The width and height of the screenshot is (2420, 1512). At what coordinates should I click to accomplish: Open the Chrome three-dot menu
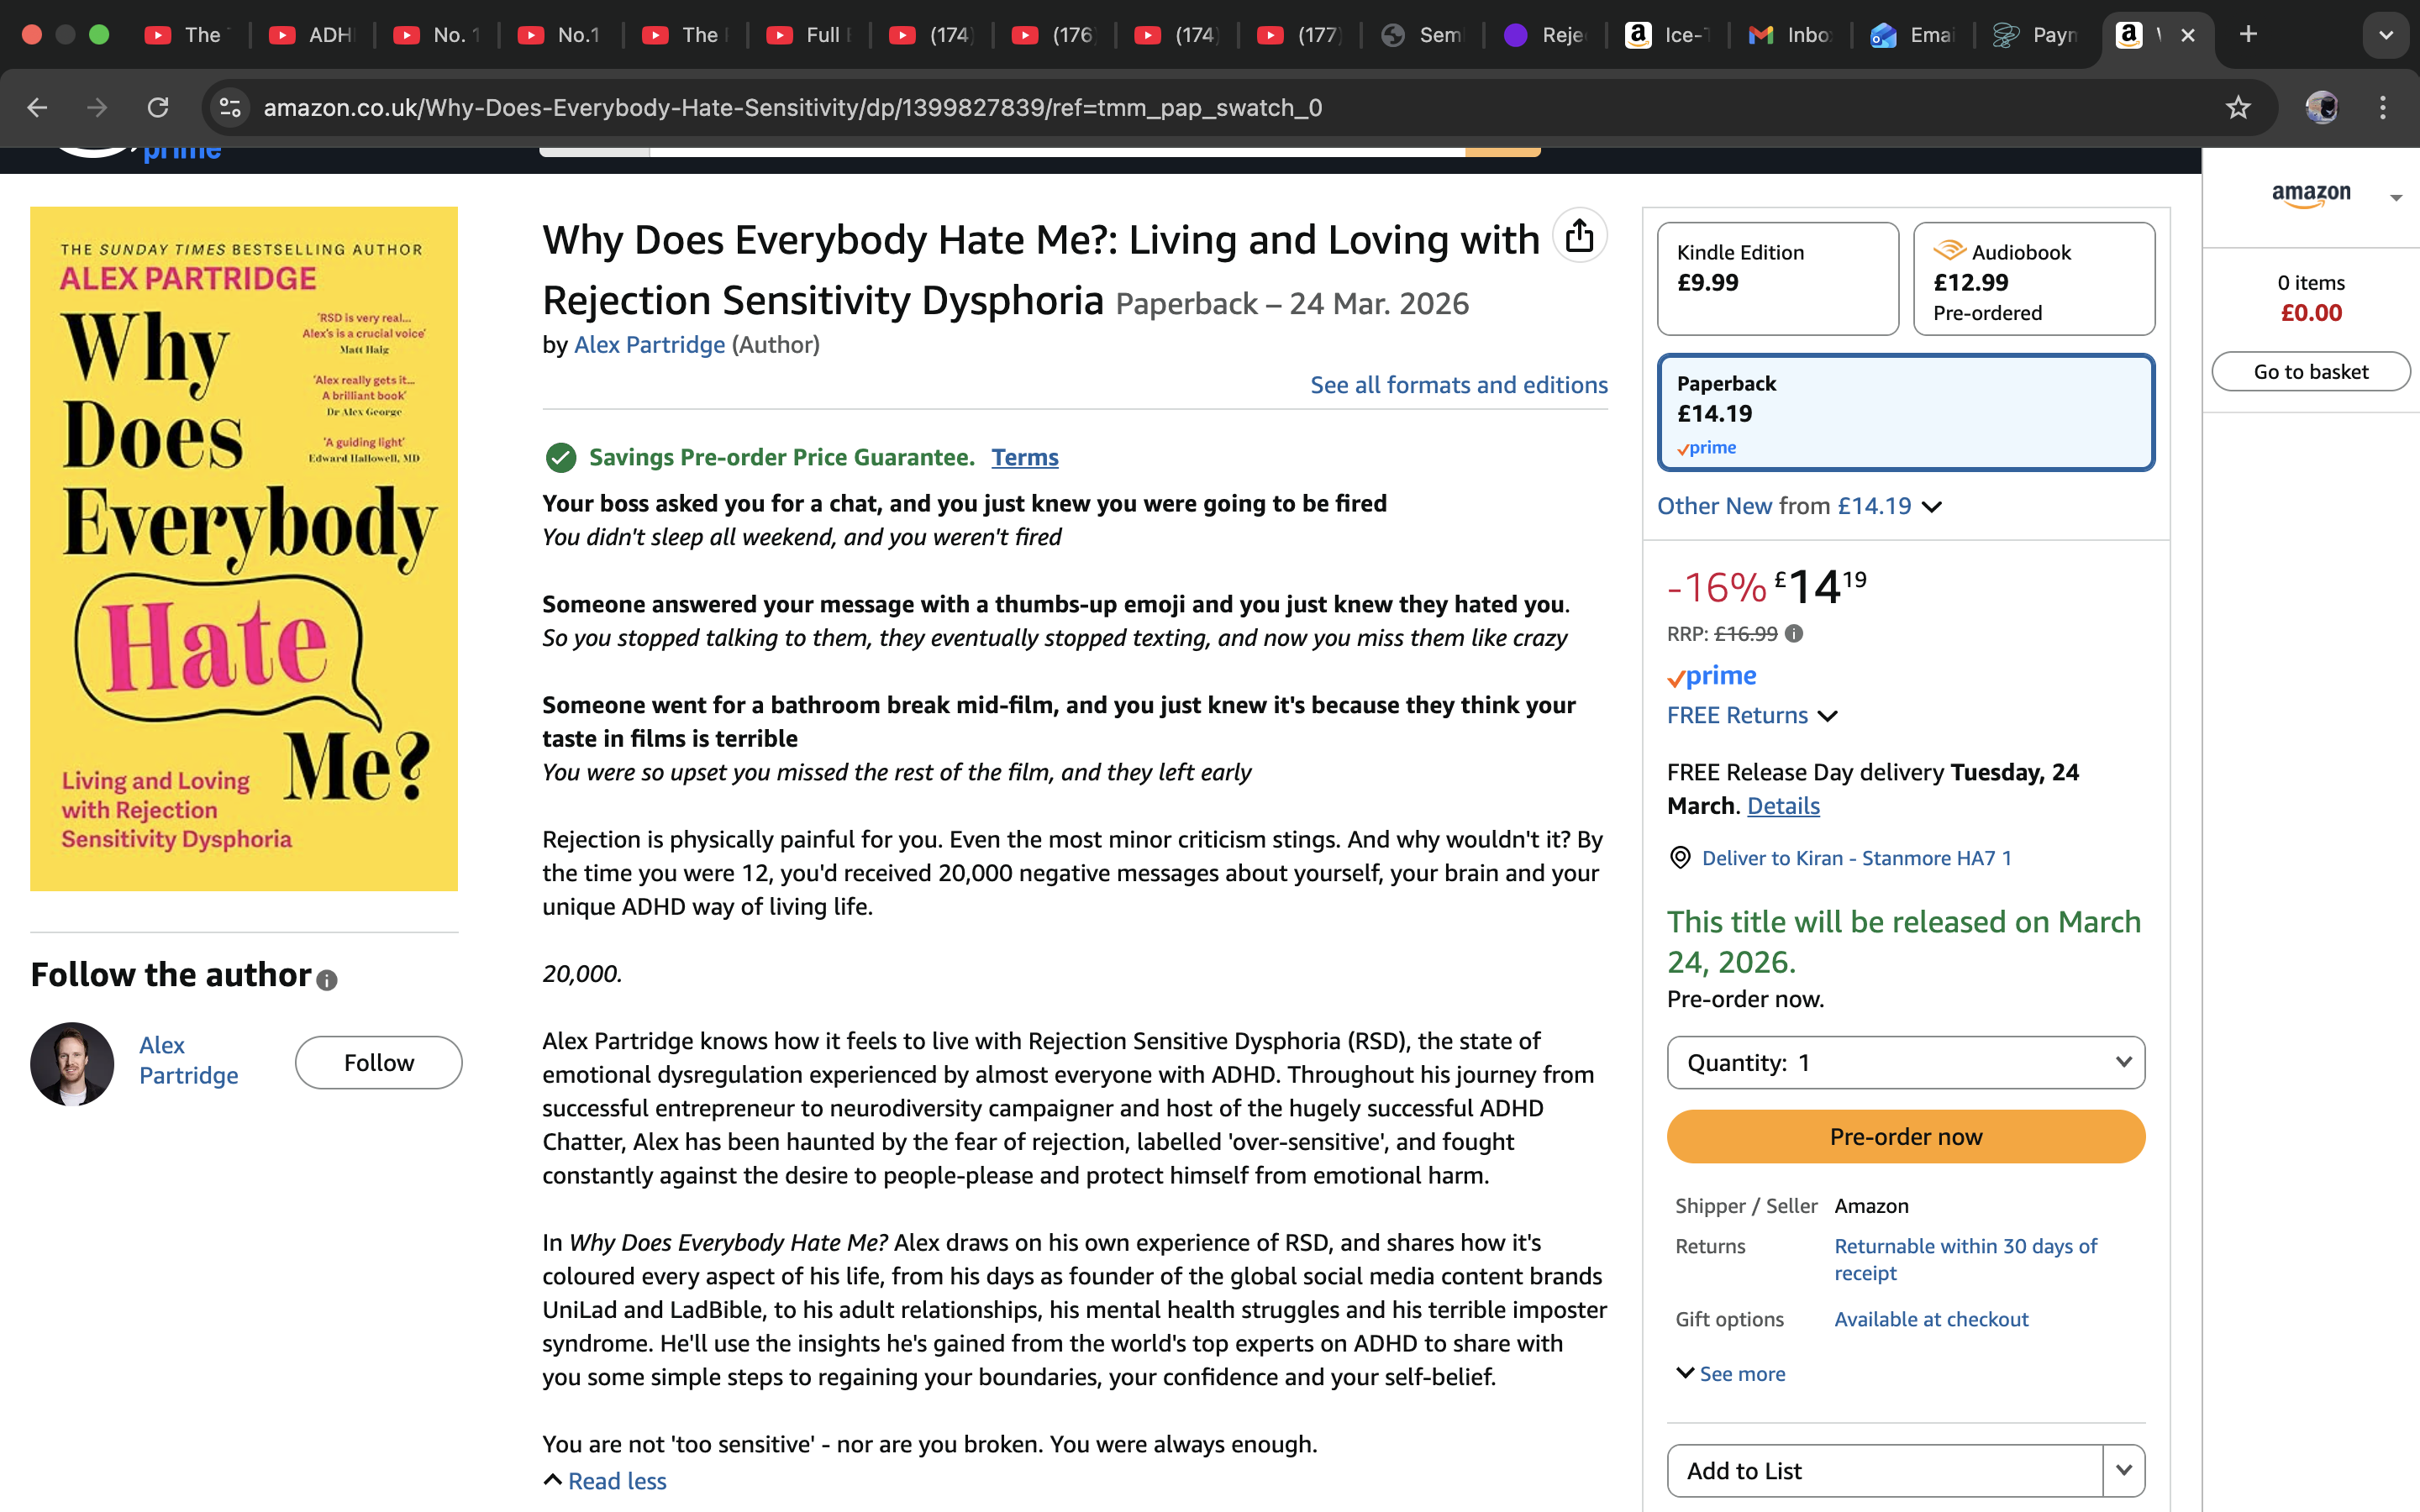2383,107
